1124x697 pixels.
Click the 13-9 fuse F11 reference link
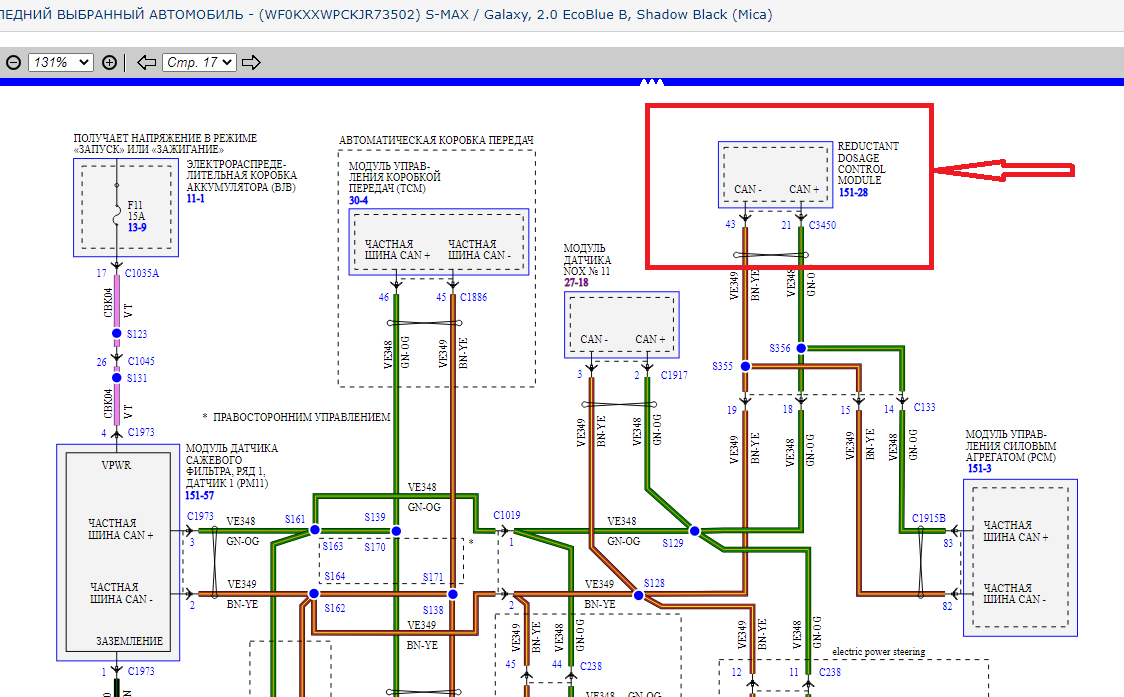tap(136, 227)
